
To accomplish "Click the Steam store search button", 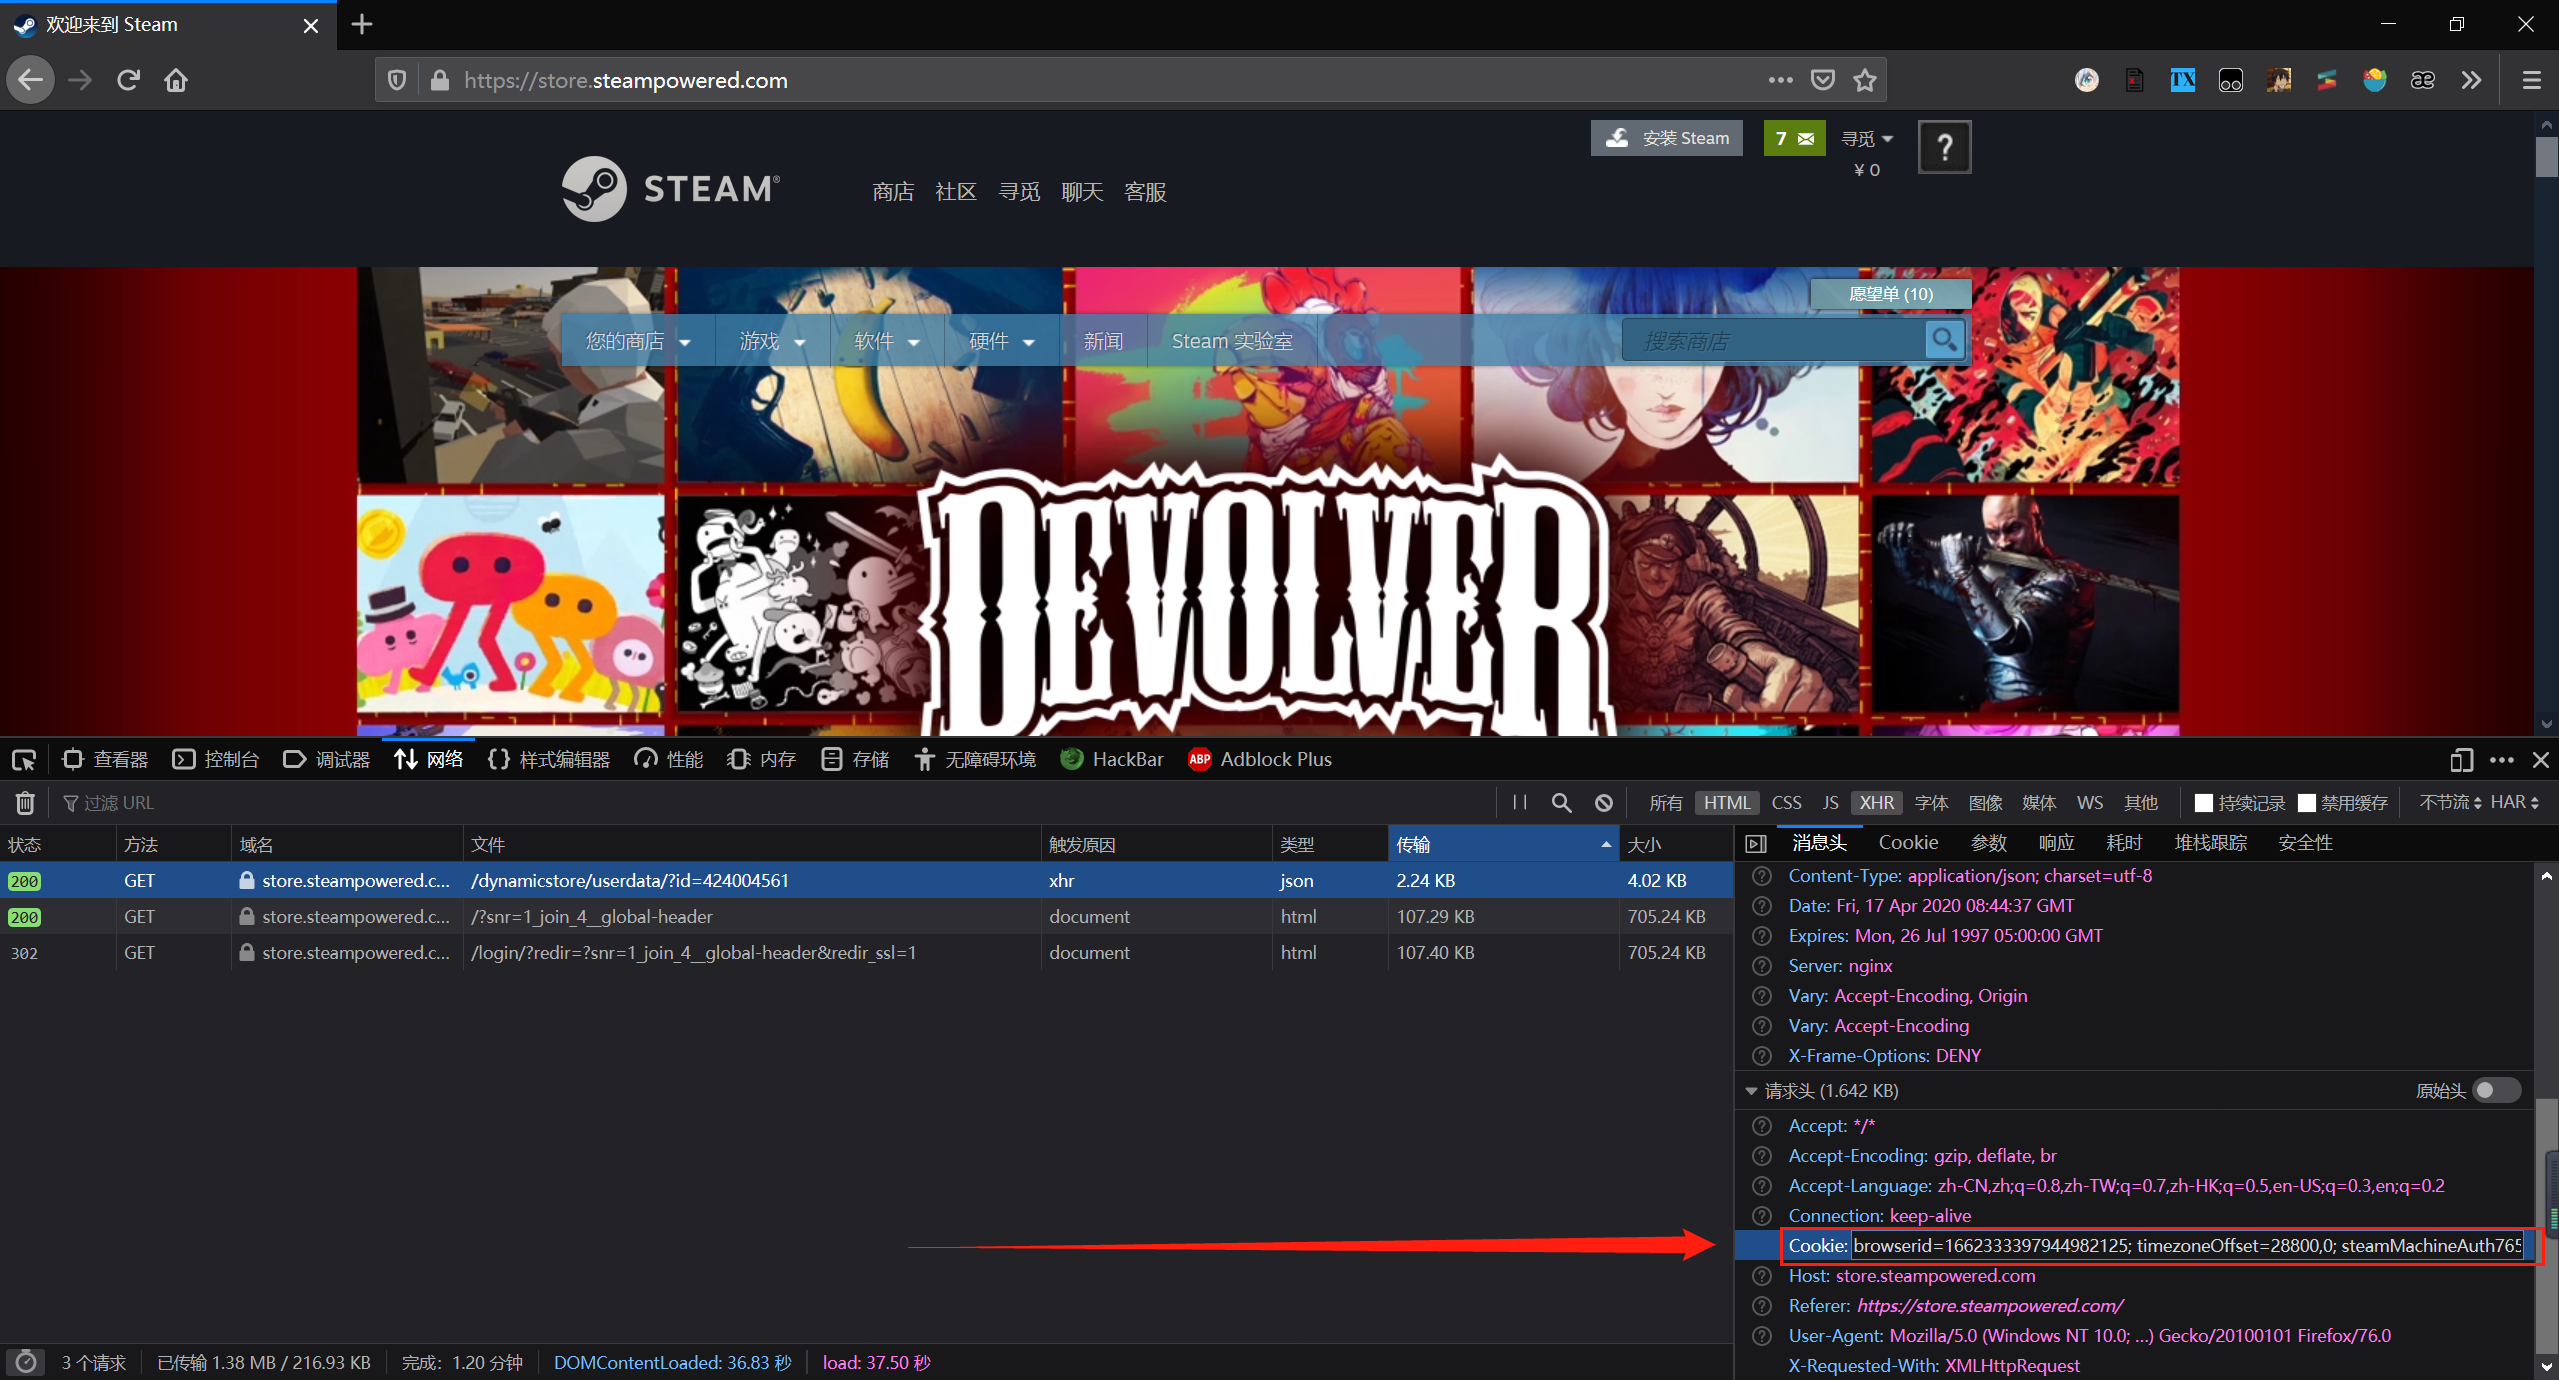I will (1944, 340).
